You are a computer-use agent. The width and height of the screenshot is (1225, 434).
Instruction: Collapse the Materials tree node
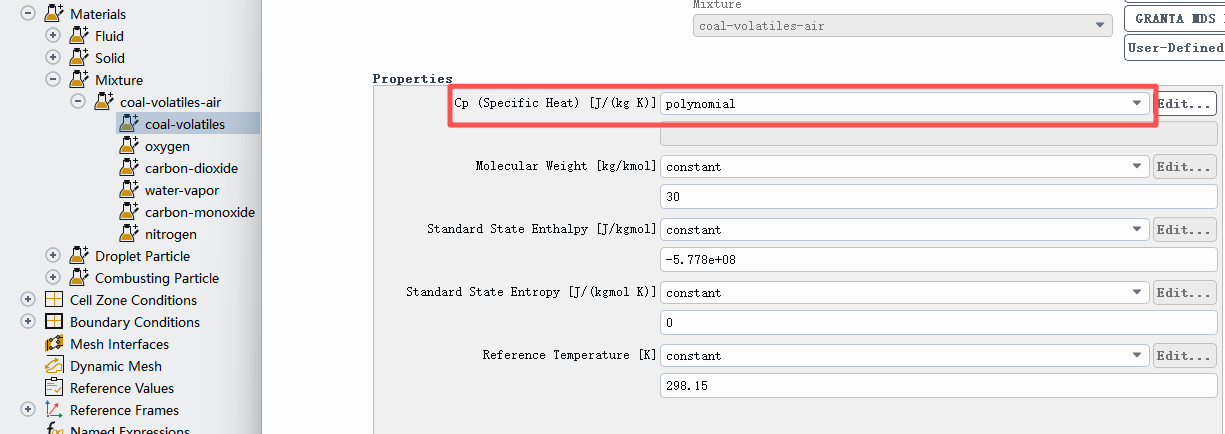[28, 14]
